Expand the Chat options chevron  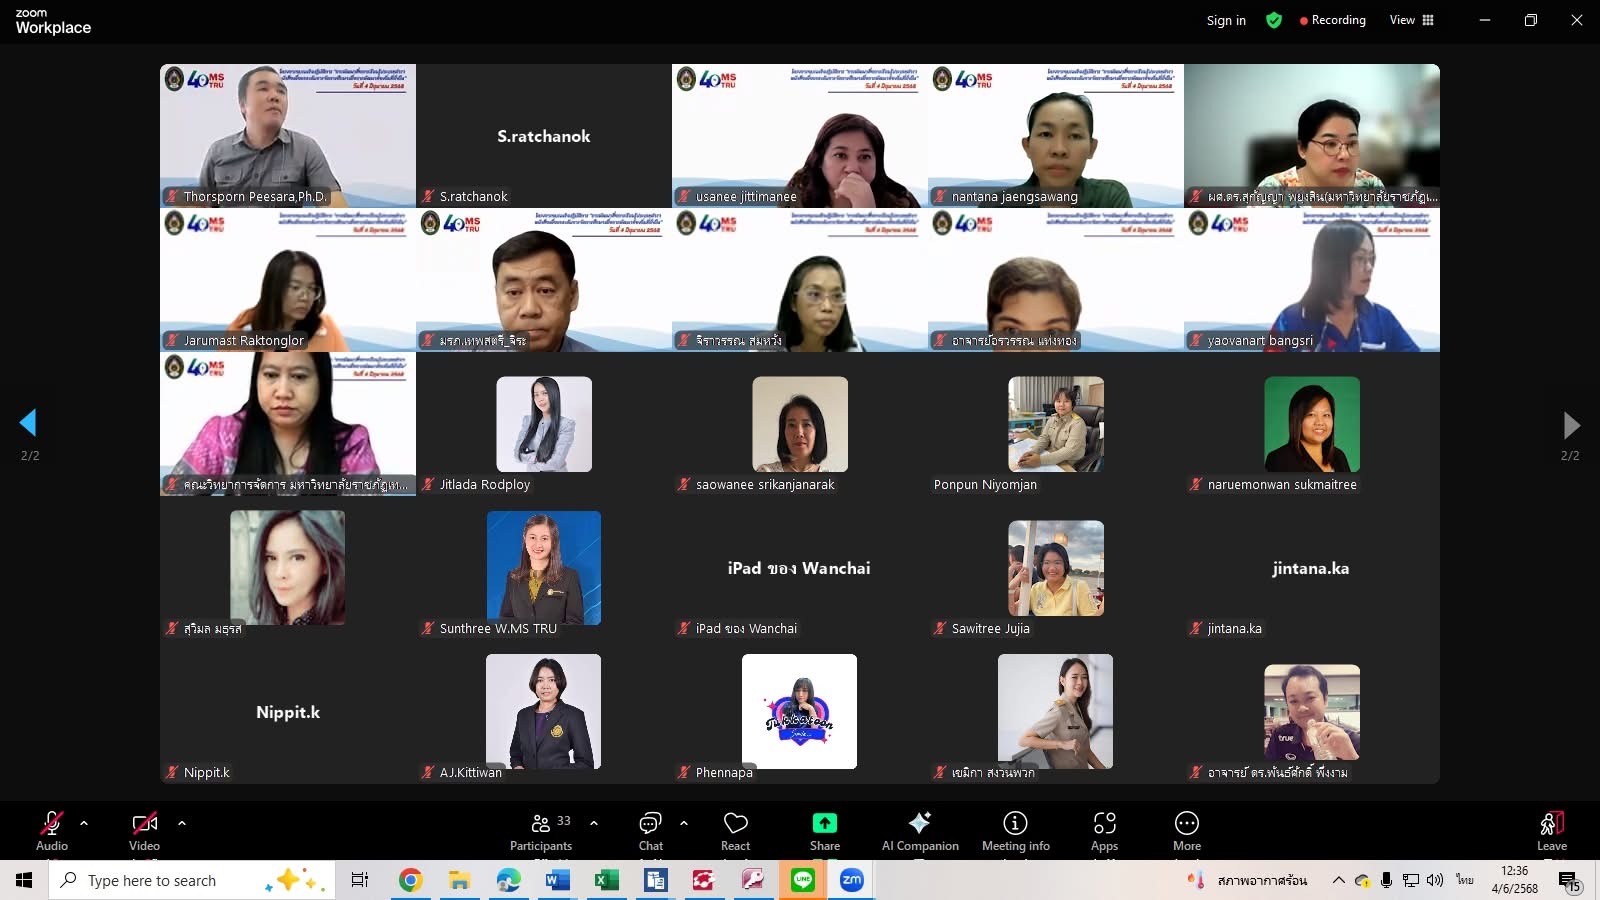coord(684,823)
